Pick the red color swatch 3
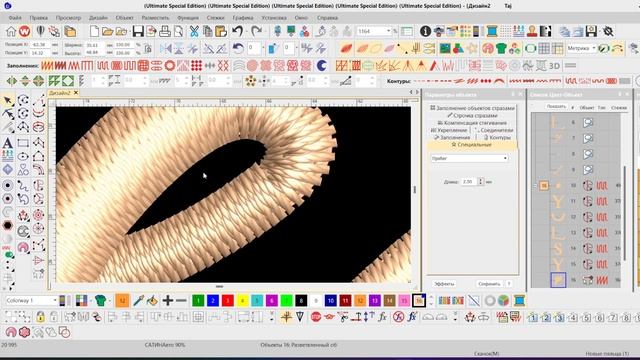640x360 pixels. (x=228, y=301)
